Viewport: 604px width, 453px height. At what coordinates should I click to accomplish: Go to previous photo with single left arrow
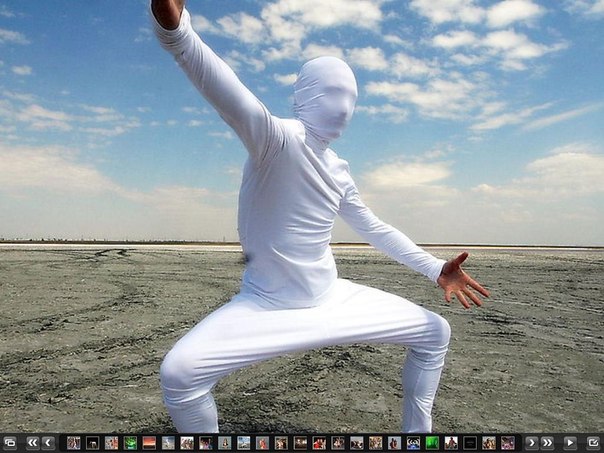click(x=48, y=442)
